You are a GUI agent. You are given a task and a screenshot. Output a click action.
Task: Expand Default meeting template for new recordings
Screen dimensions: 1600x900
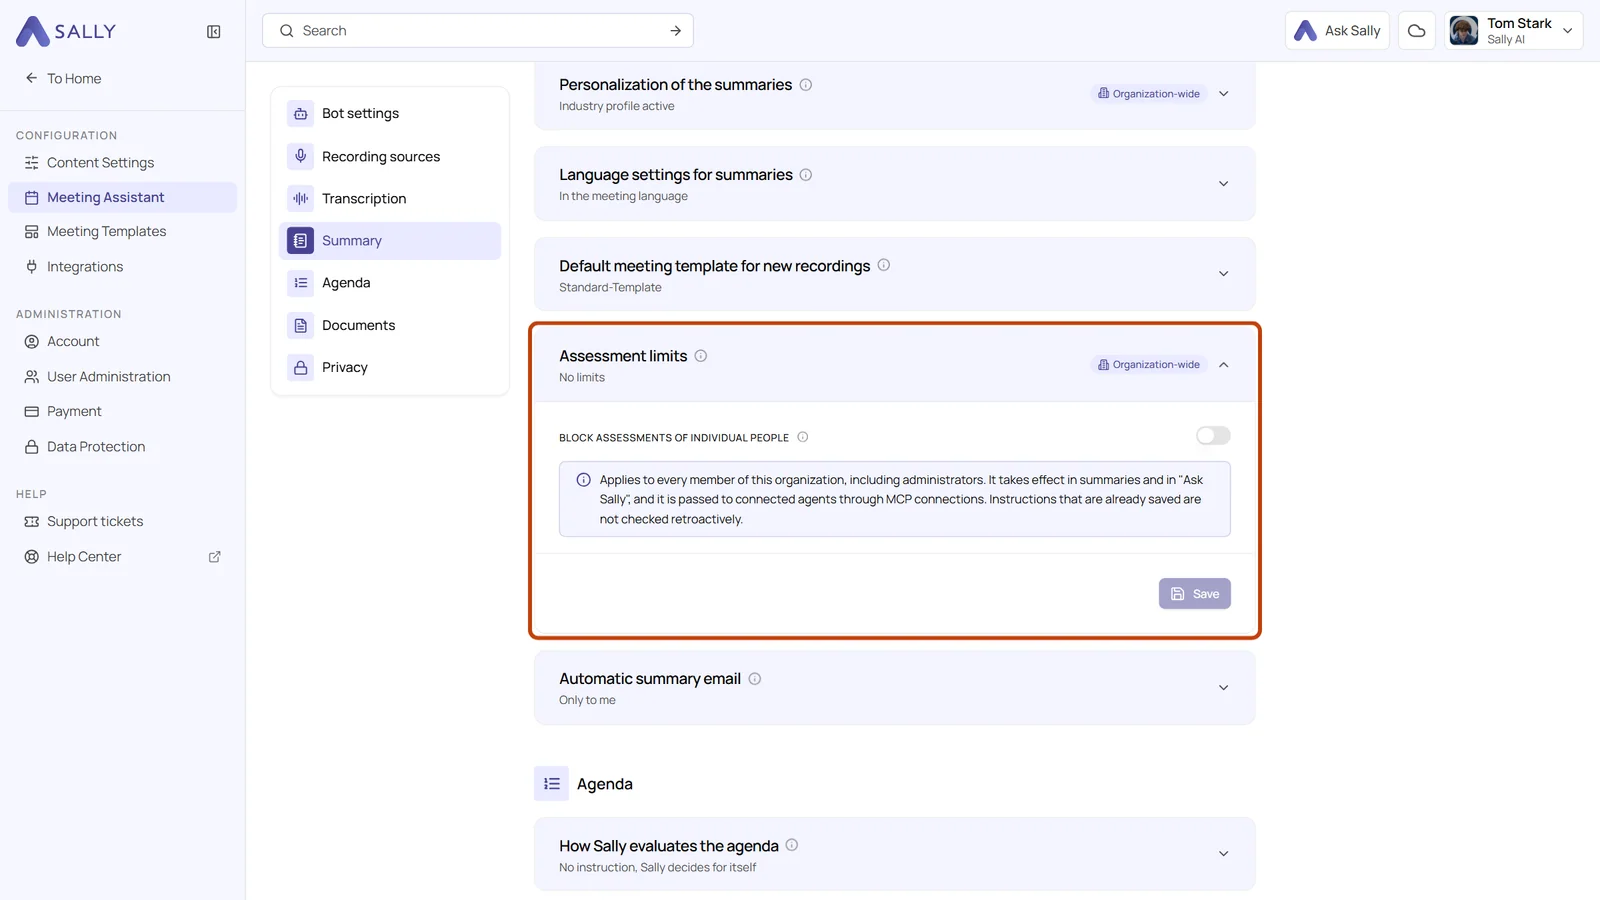click(x=1223, y=274)
